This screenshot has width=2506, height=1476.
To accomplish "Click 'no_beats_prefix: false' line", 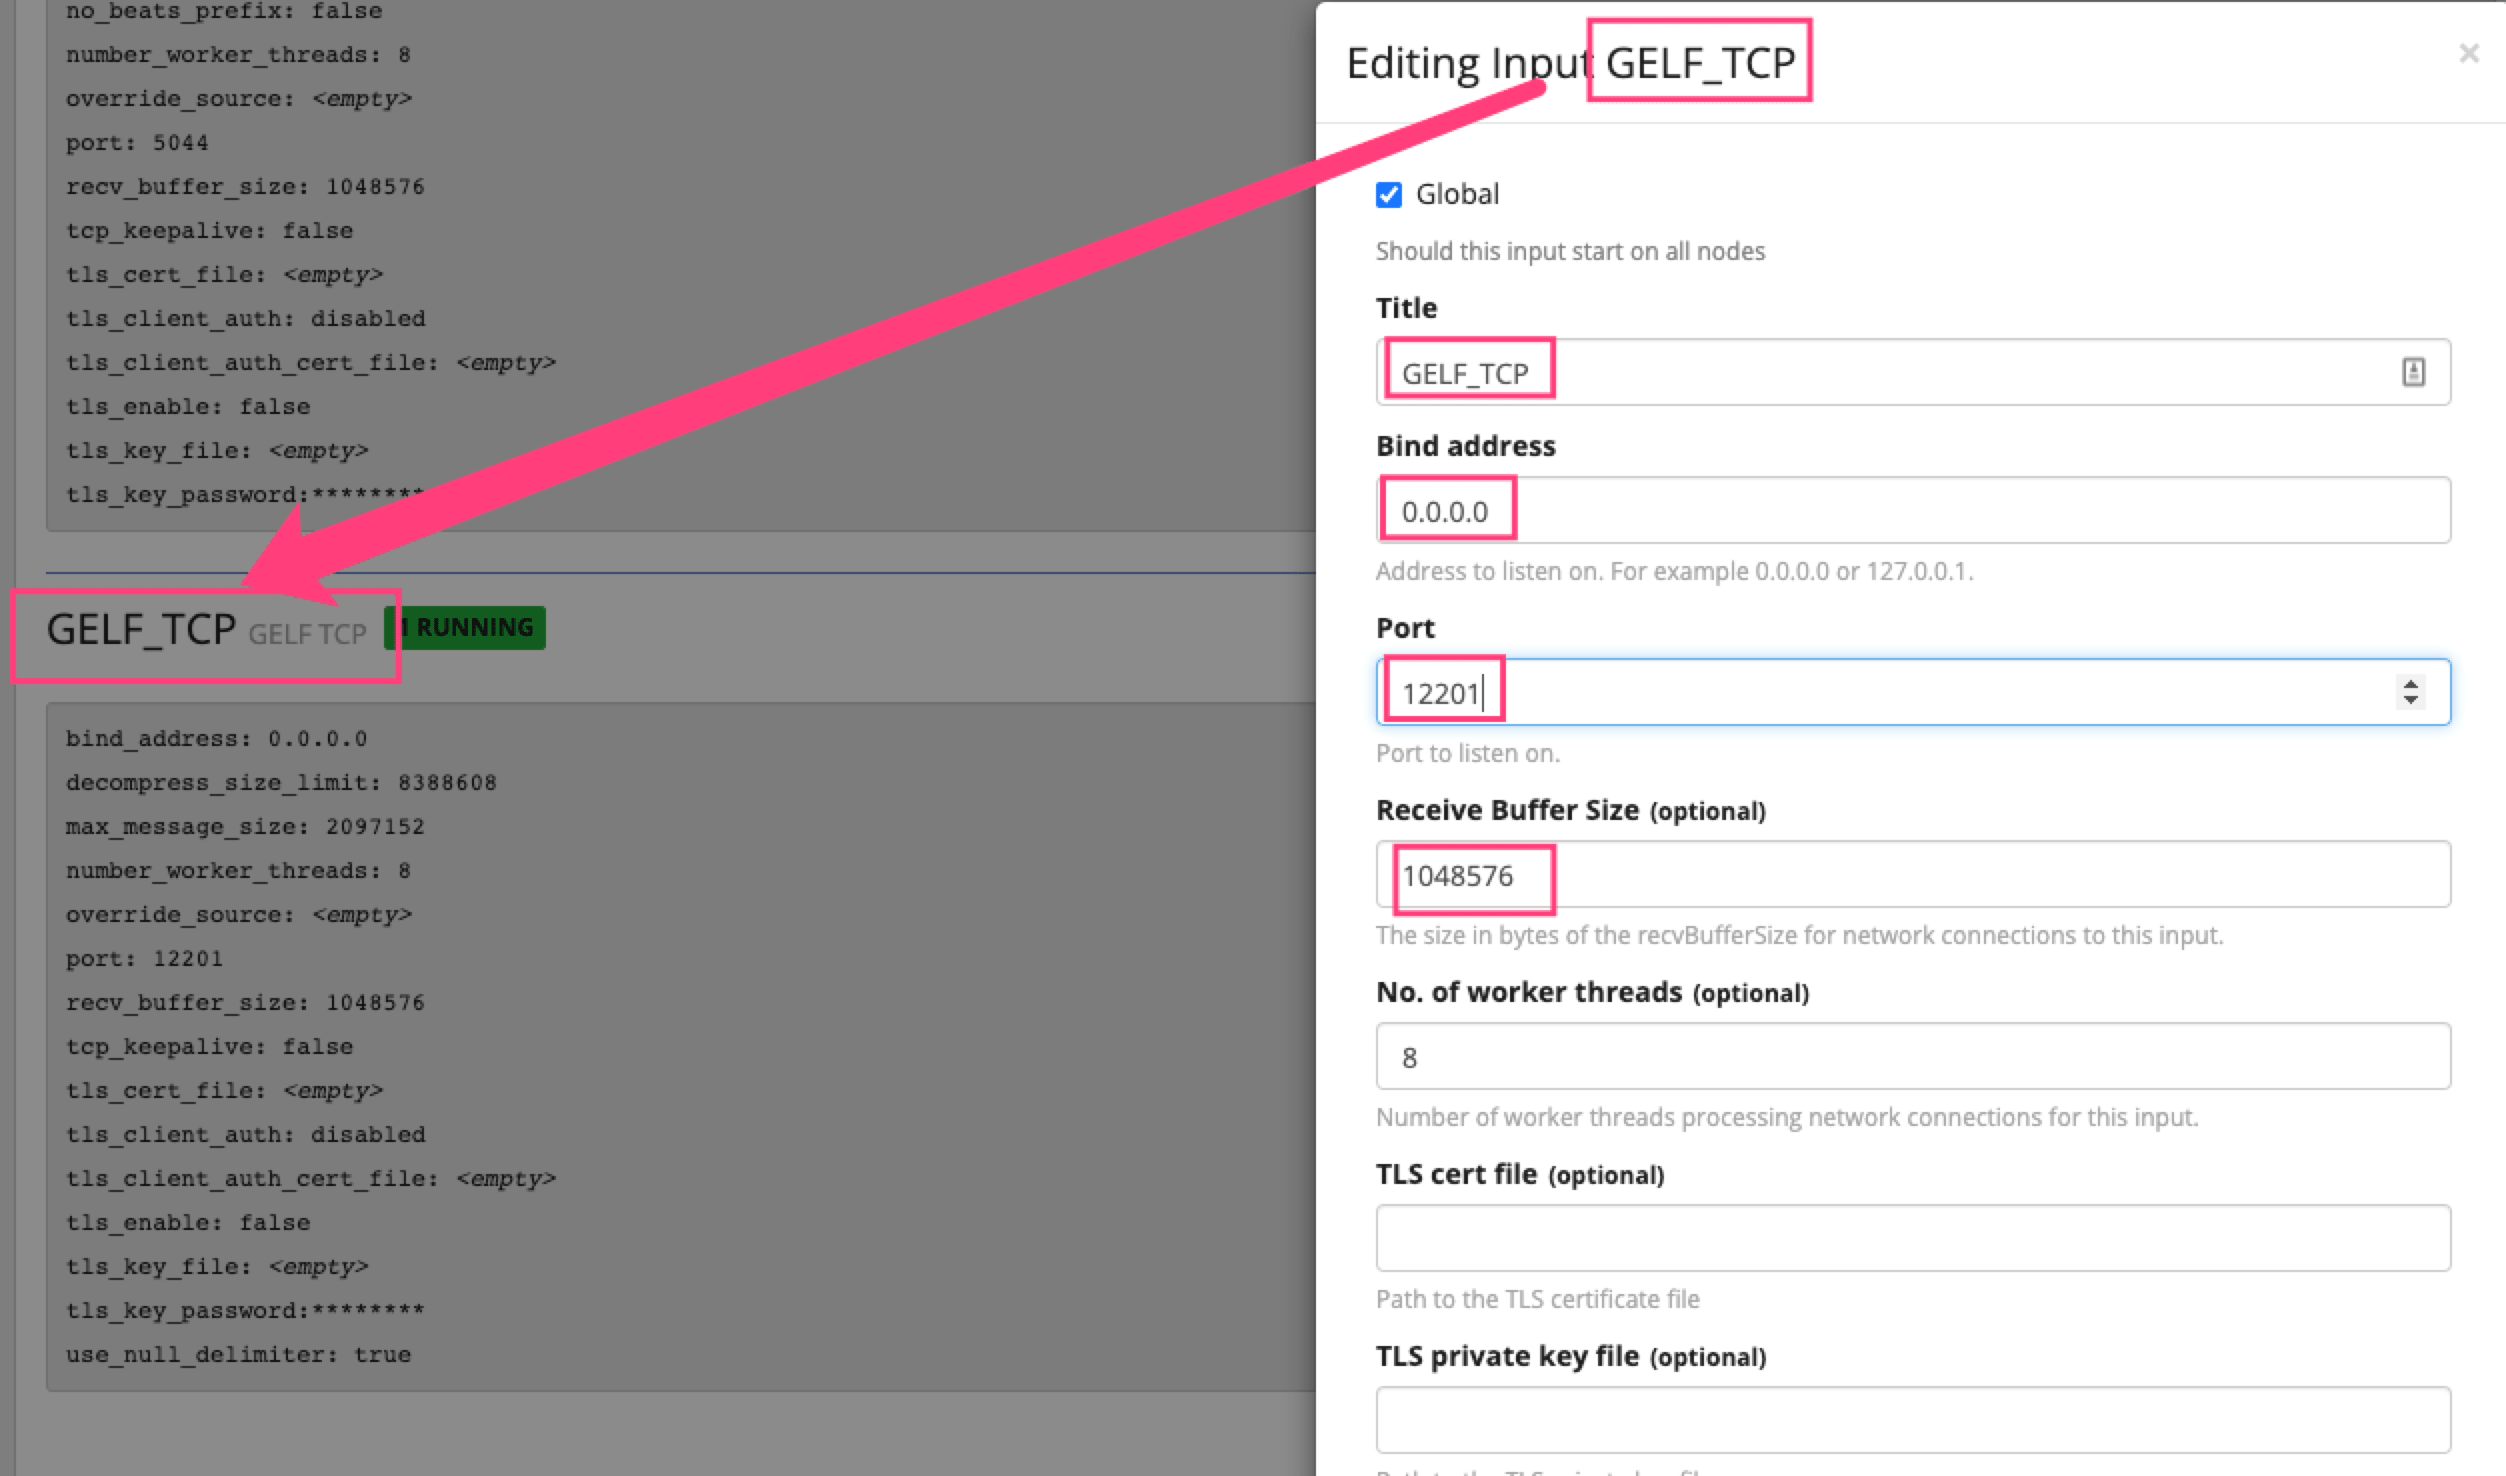I will 224,11.
